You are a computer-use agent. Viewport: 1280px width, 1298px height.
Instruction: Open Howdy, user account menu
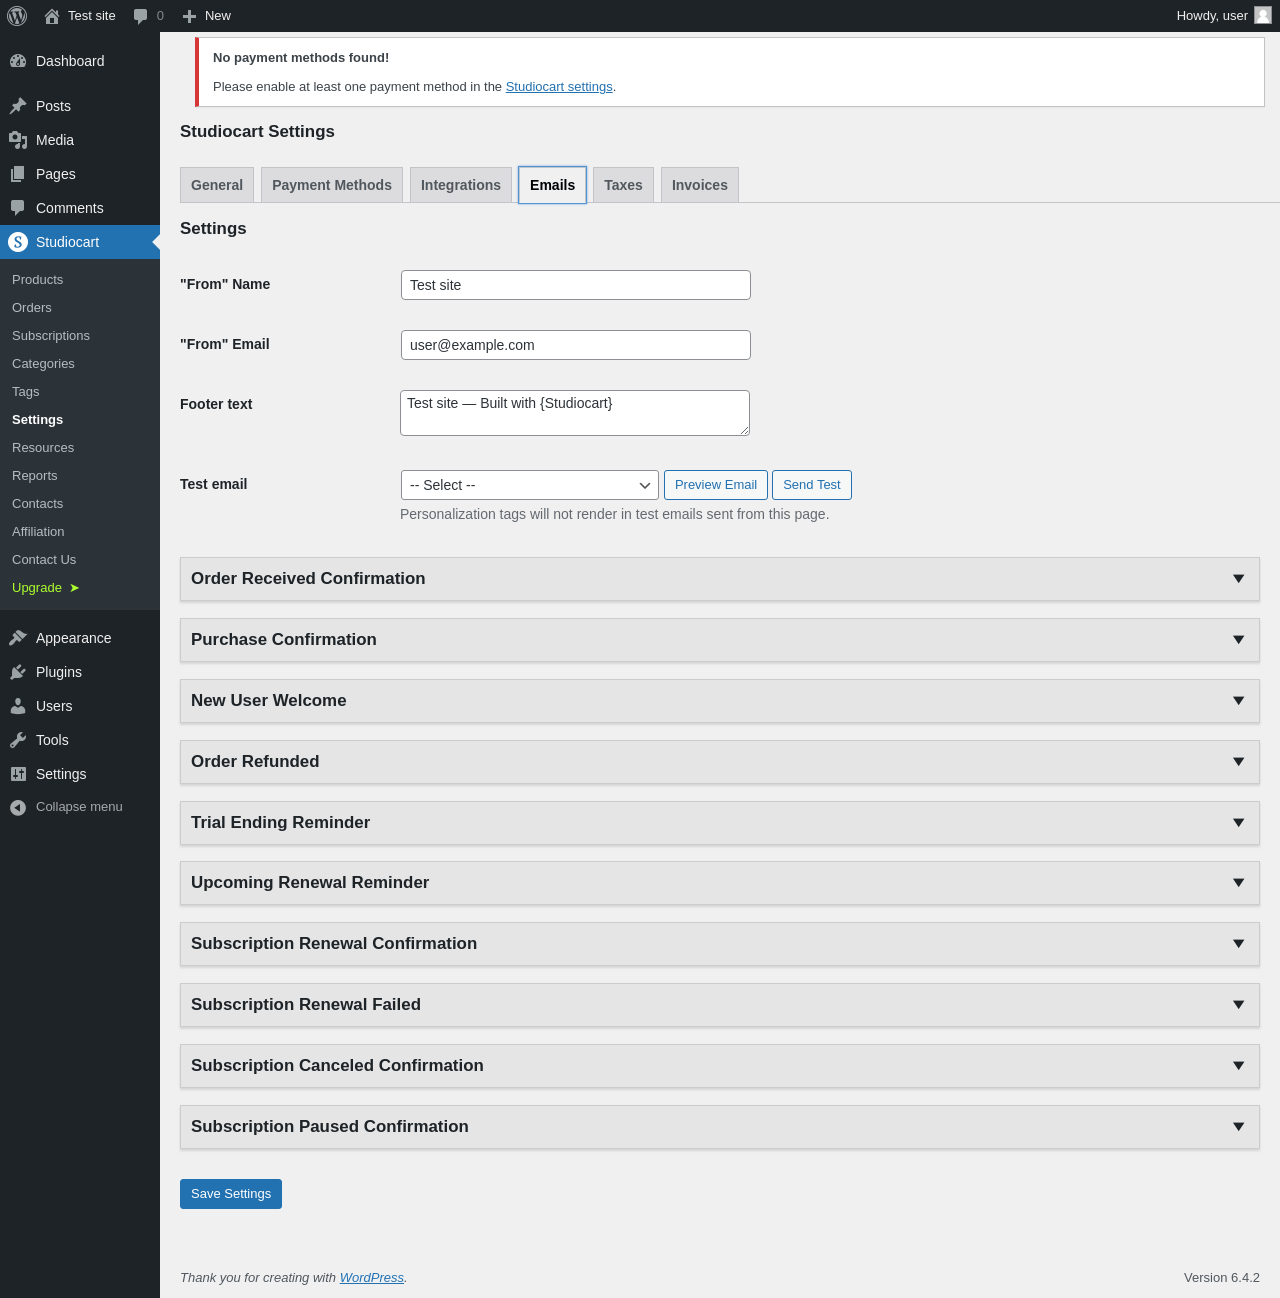point(1224,16)
